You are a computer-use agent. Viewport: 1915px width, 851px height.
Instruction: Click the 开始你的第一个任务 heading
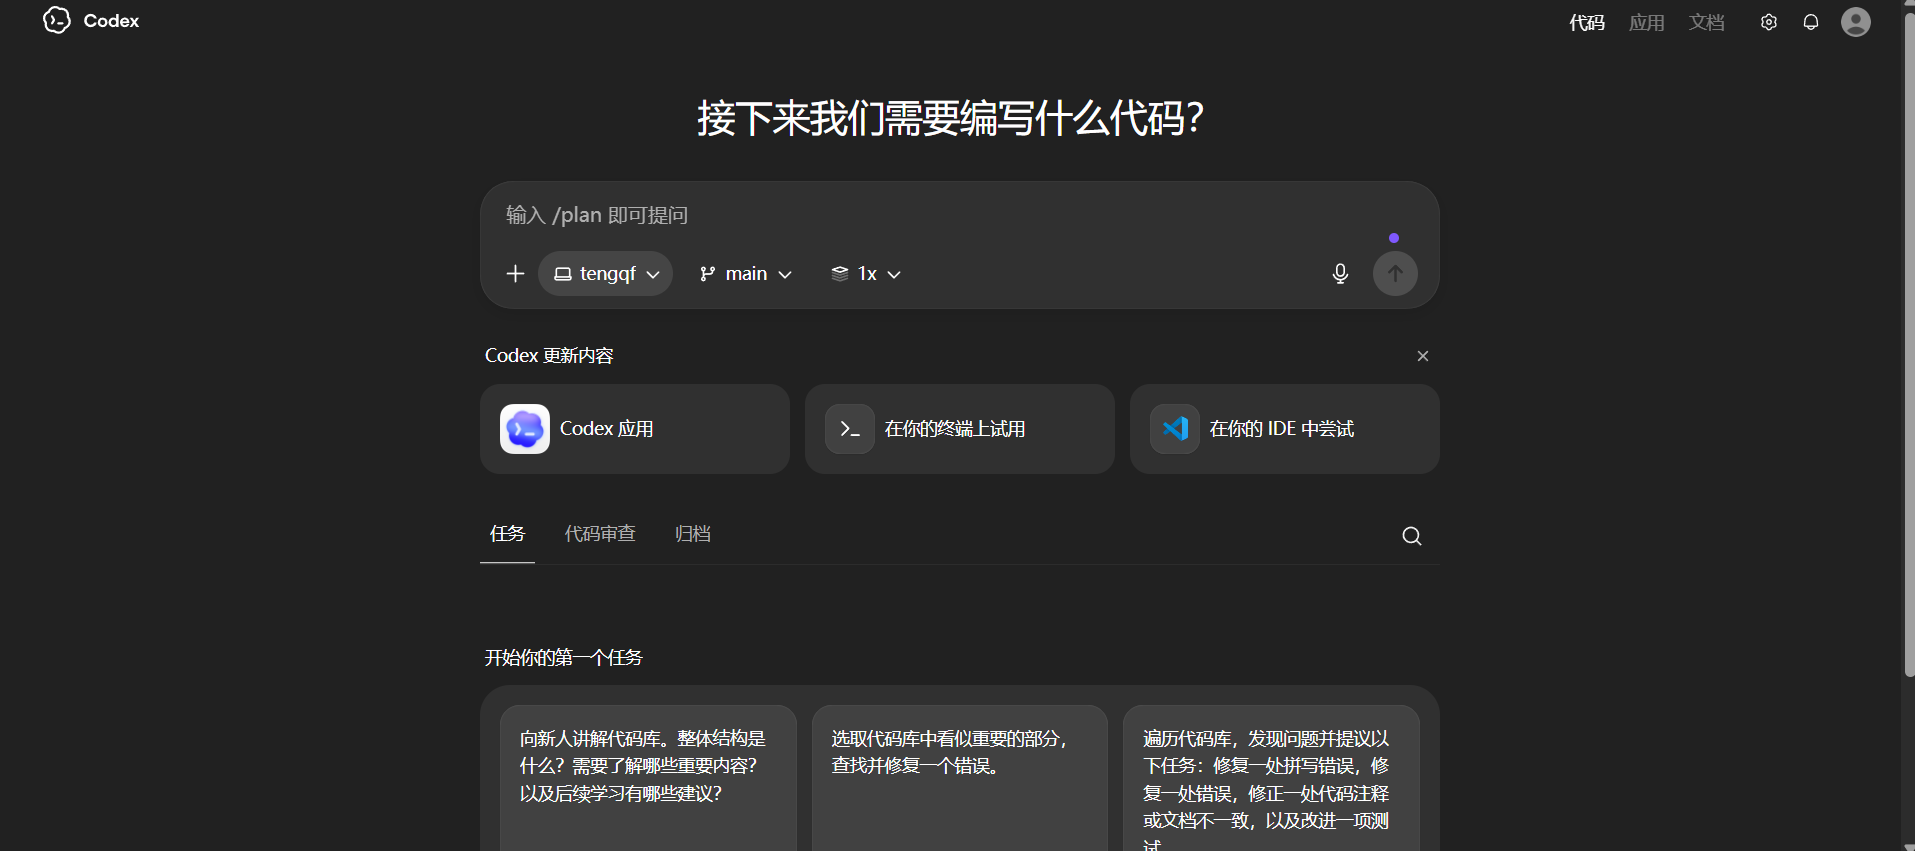(x=564, y=658)
